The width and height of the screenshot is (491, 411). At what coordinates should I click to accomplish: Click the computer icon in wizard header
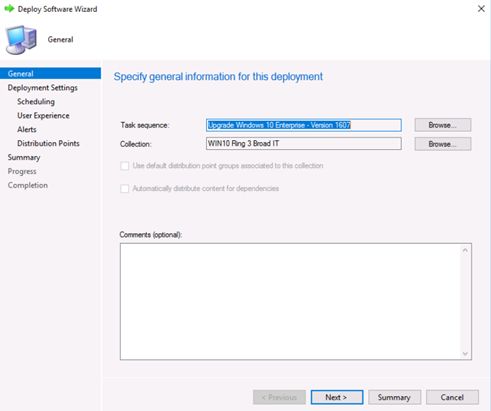click(x=21, y=40)
